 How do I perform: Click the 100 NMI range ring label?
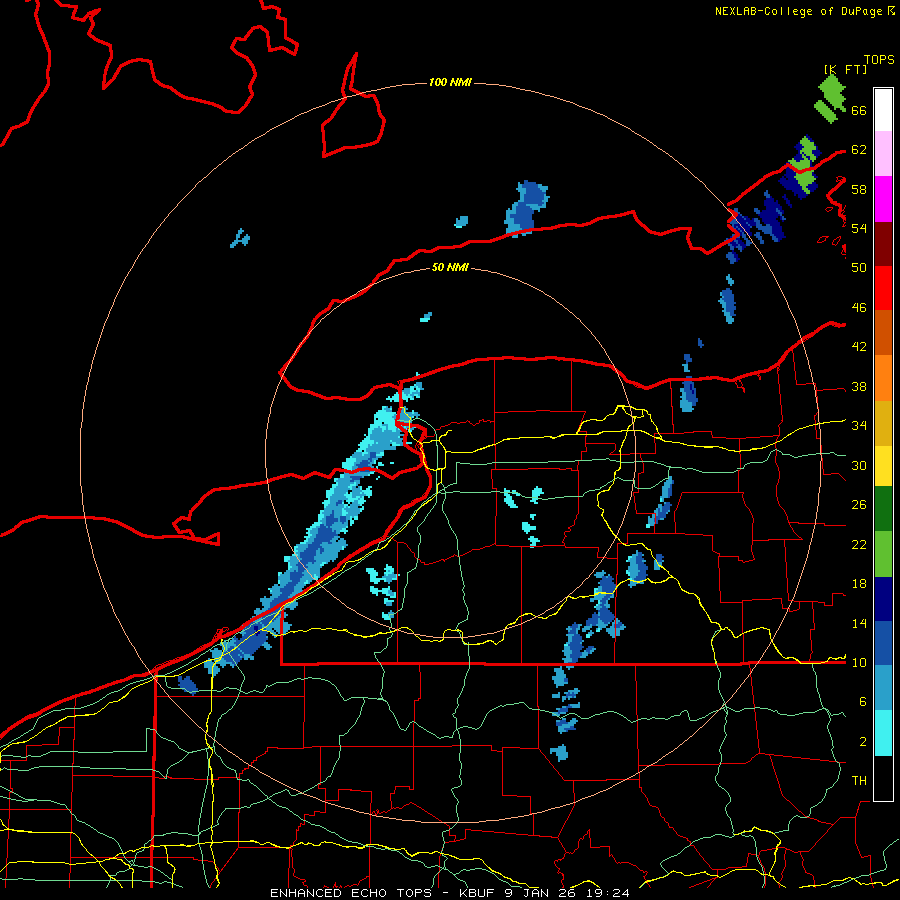[450, 83]
